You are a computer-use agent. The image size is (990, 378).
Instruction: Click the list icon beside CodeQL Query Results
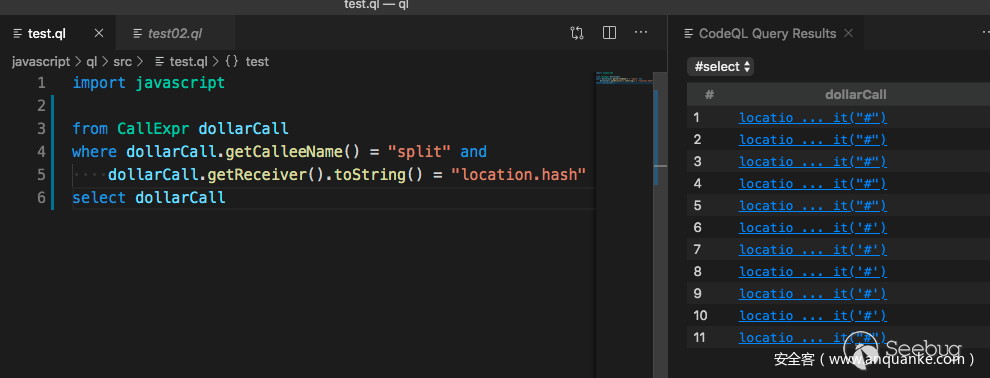click(x=689, y=33)
